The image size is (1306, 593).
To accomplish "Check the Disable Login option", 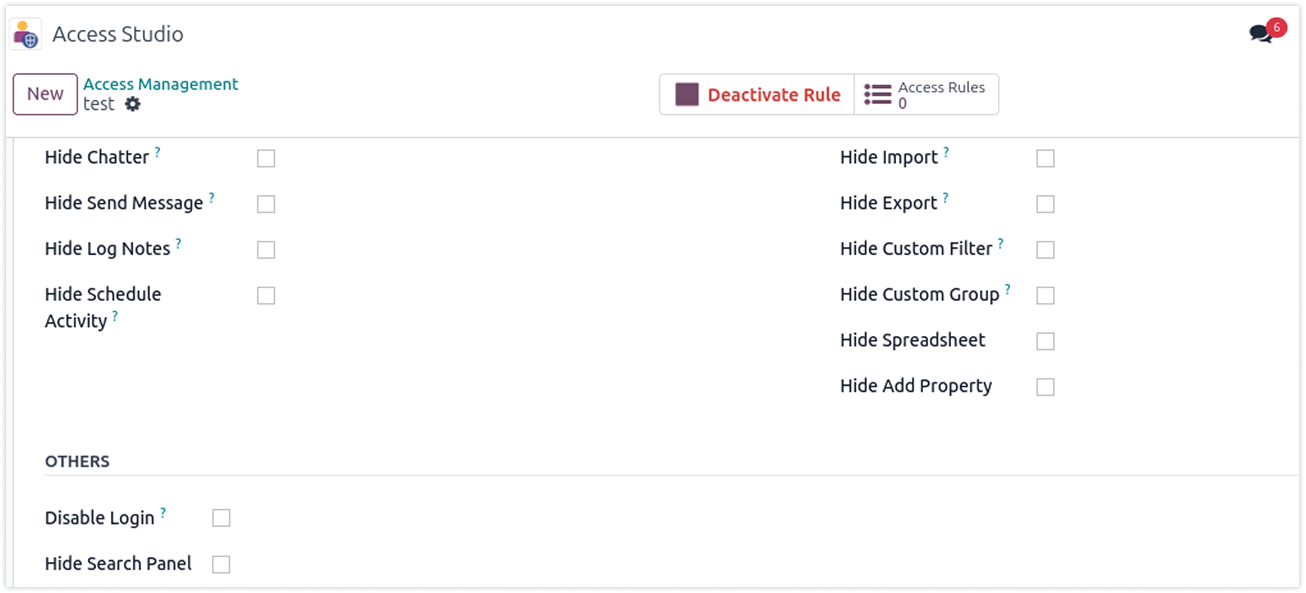I will pyautogui.click(x=221, y=518).
